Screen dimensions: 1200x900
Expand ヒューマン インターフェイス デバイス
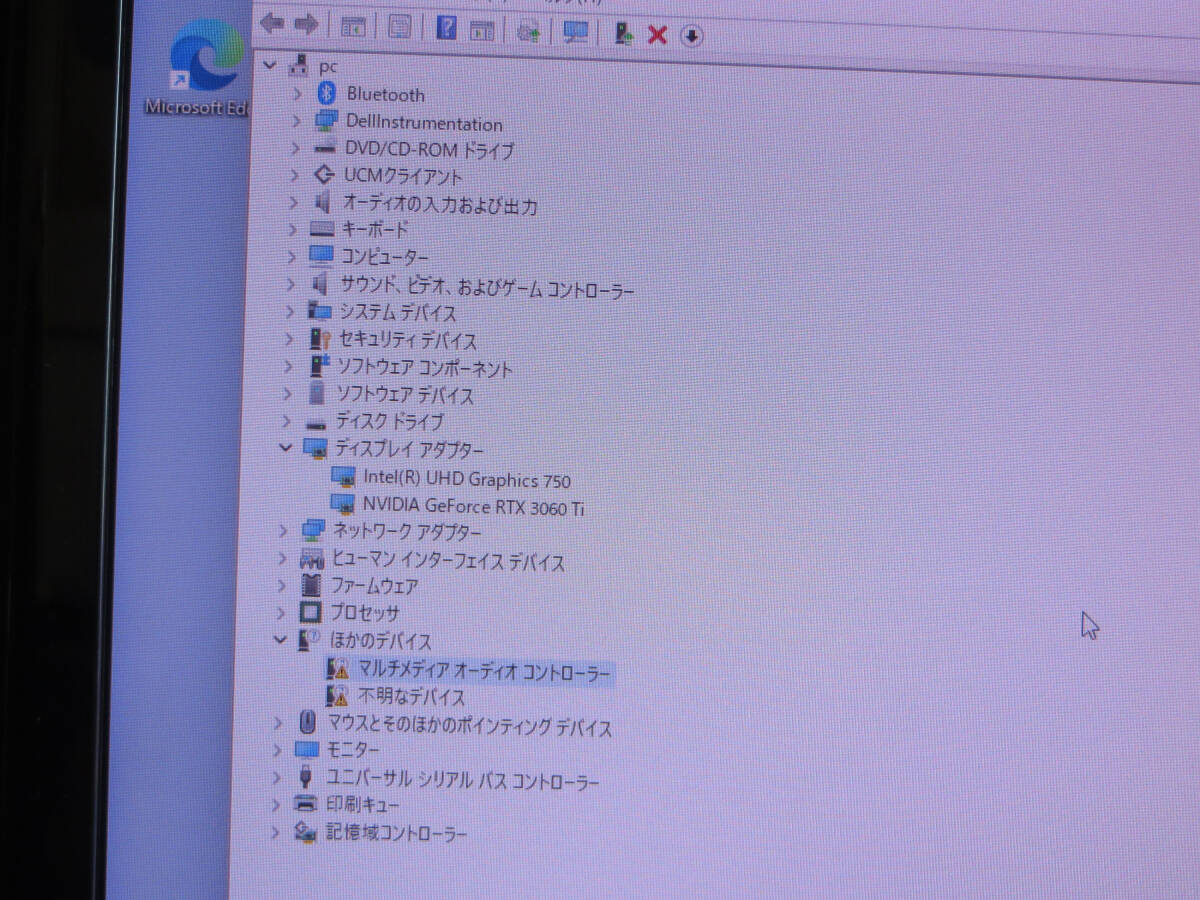point(283,558)
